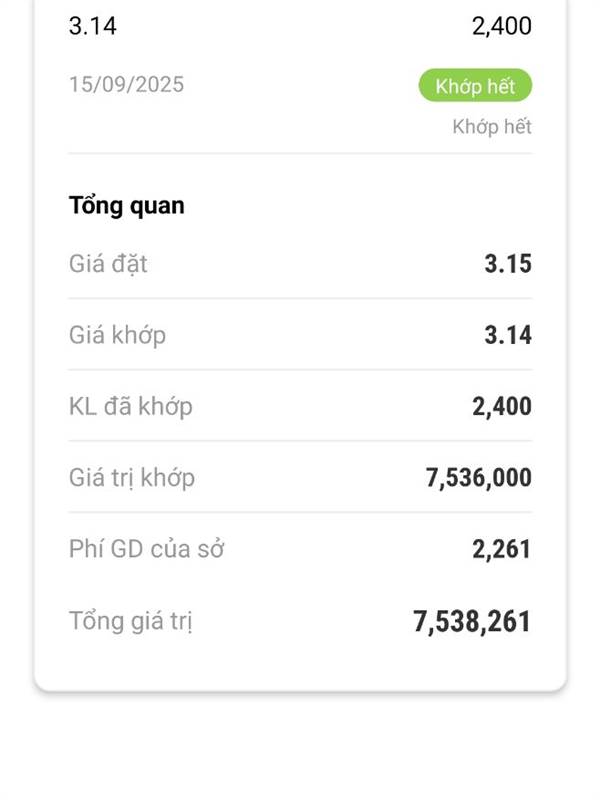Select the matched value 7,536,000

click(x=478, y=478)
